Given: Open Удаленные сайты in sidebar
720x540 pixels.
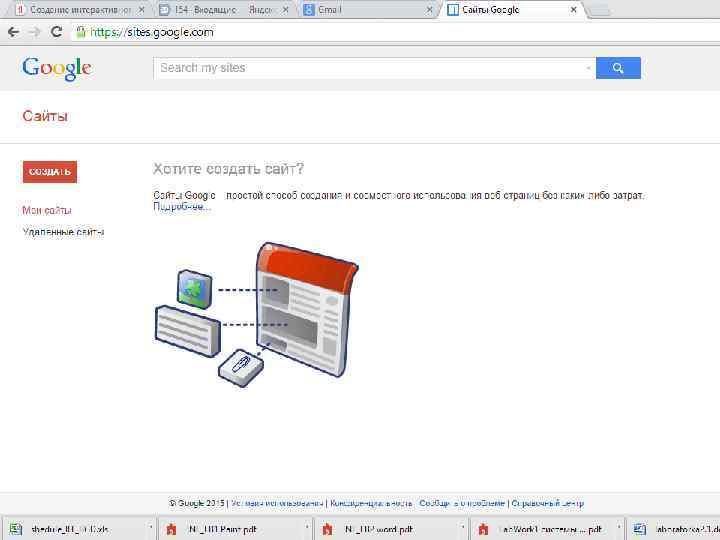Looking at the screenshot, I should (63, 232).
